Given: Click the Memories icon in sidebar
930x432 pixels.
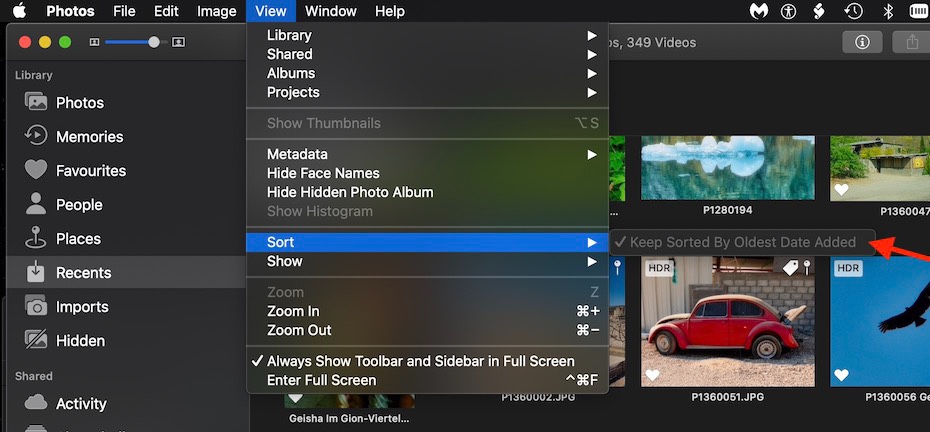Looking at the screenshot, I should click(x=36, y=135).
